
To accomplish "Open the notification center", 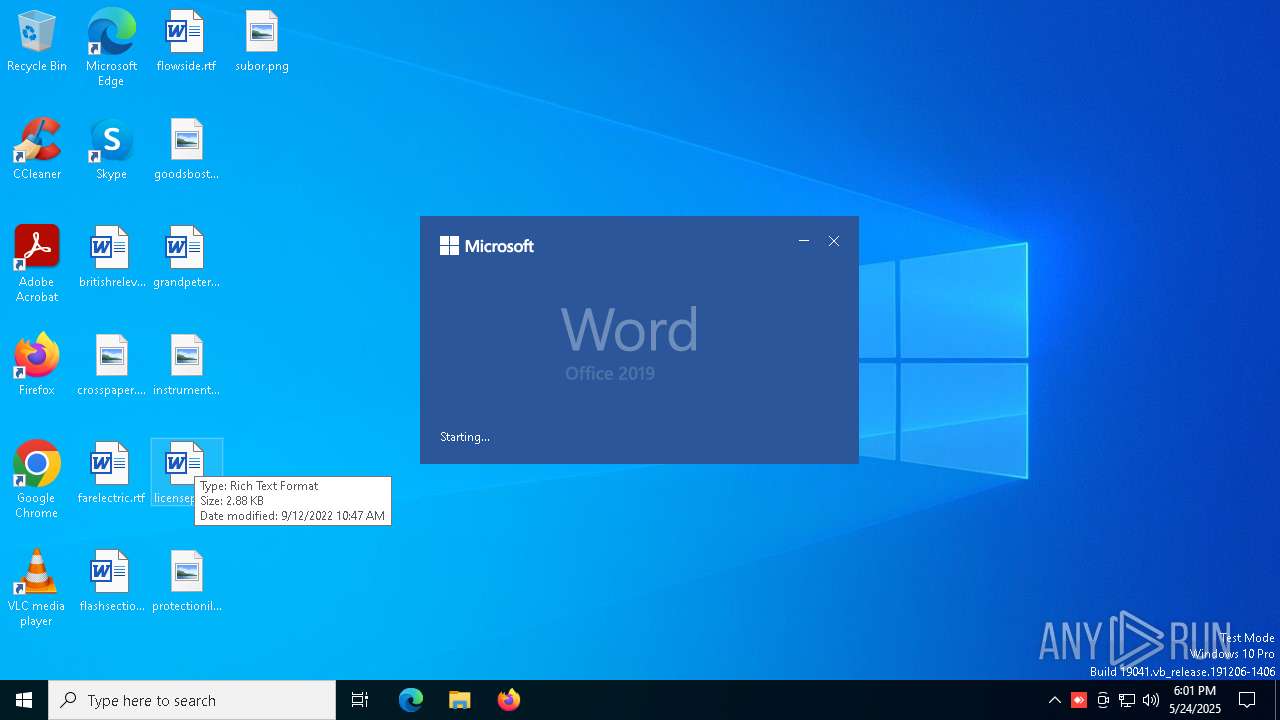I will [1247, 700].
